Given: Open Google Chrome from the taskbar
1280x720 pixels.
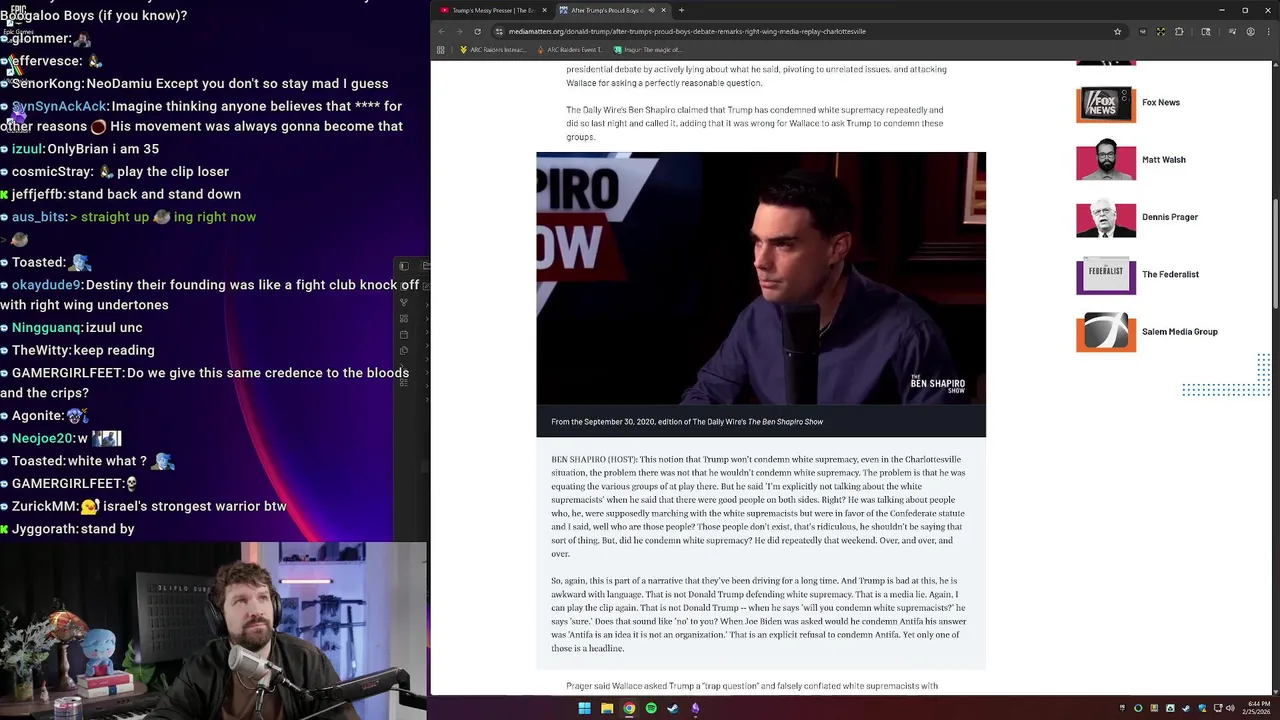Looking at the screenshot, I should (x=629, y=708).
